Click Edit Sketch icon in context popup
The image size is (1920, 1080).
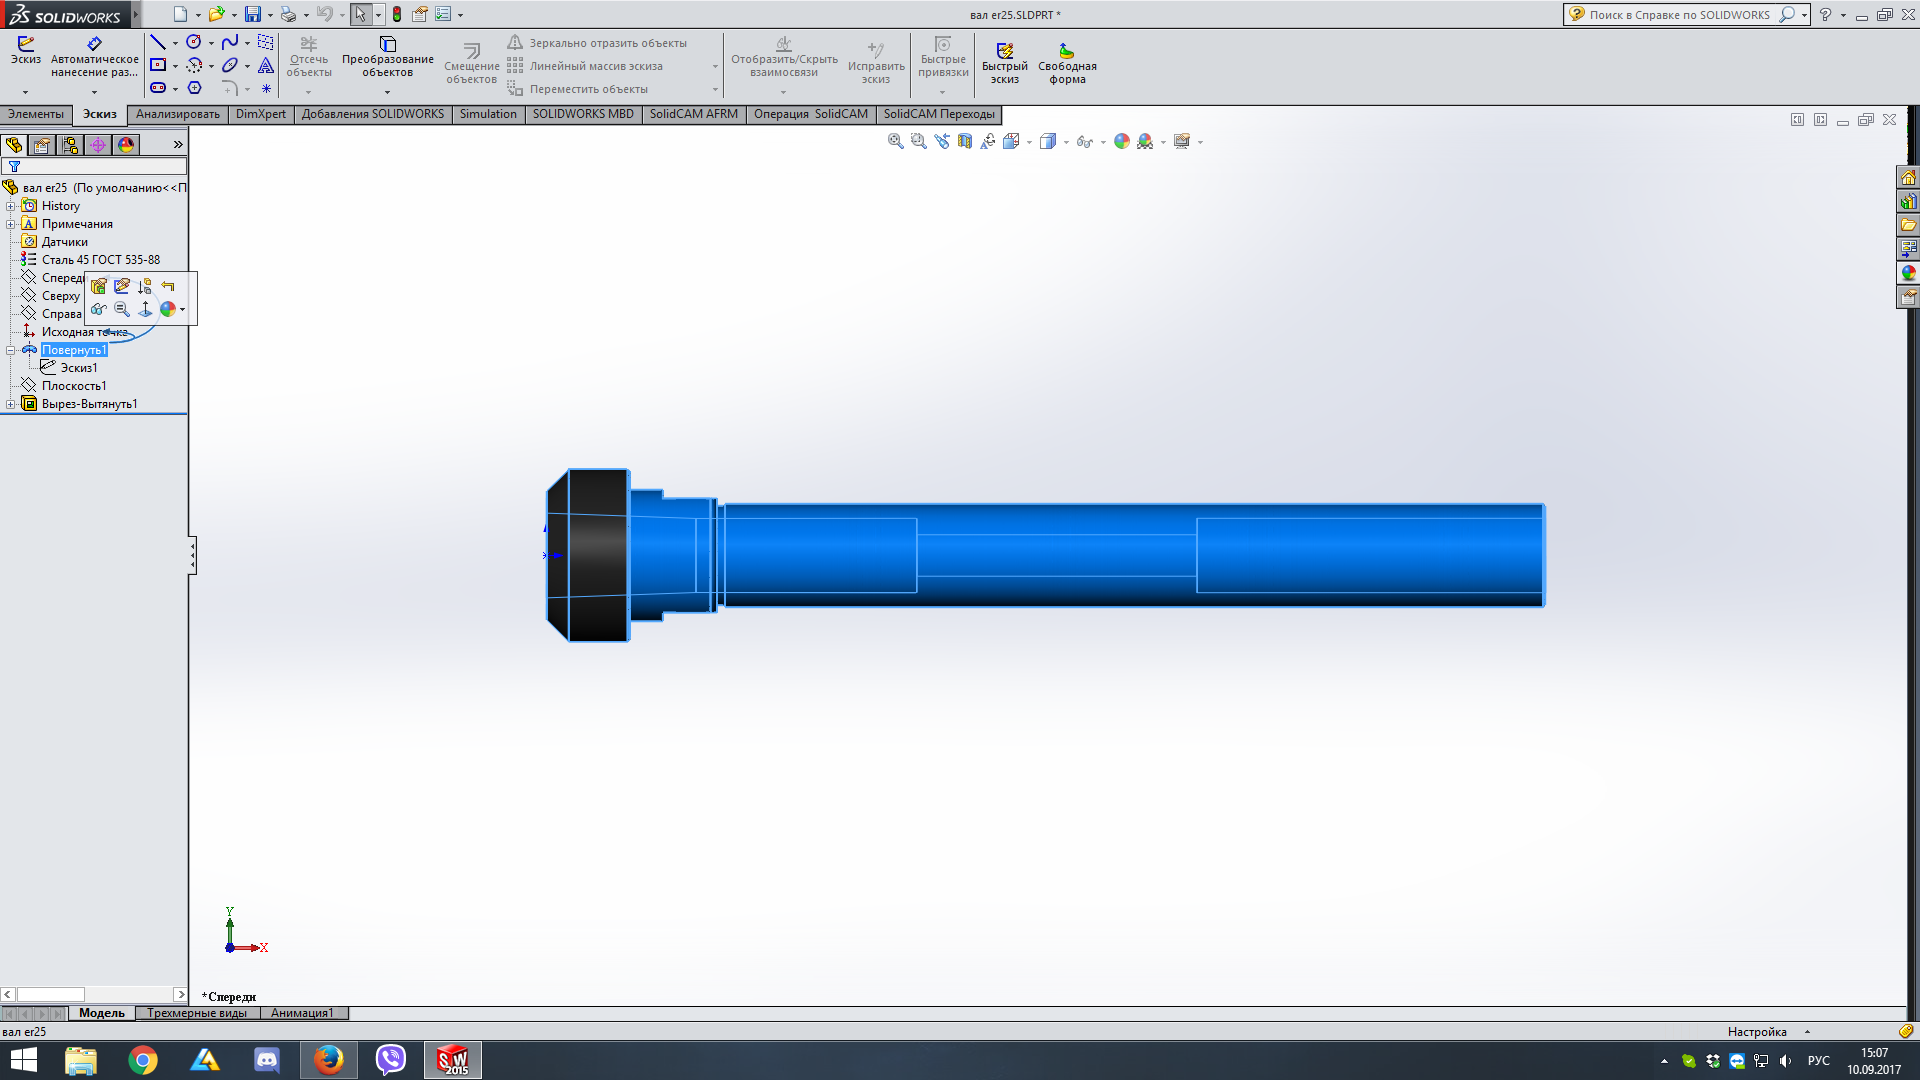pyautogui.click(x=122, y=286)
